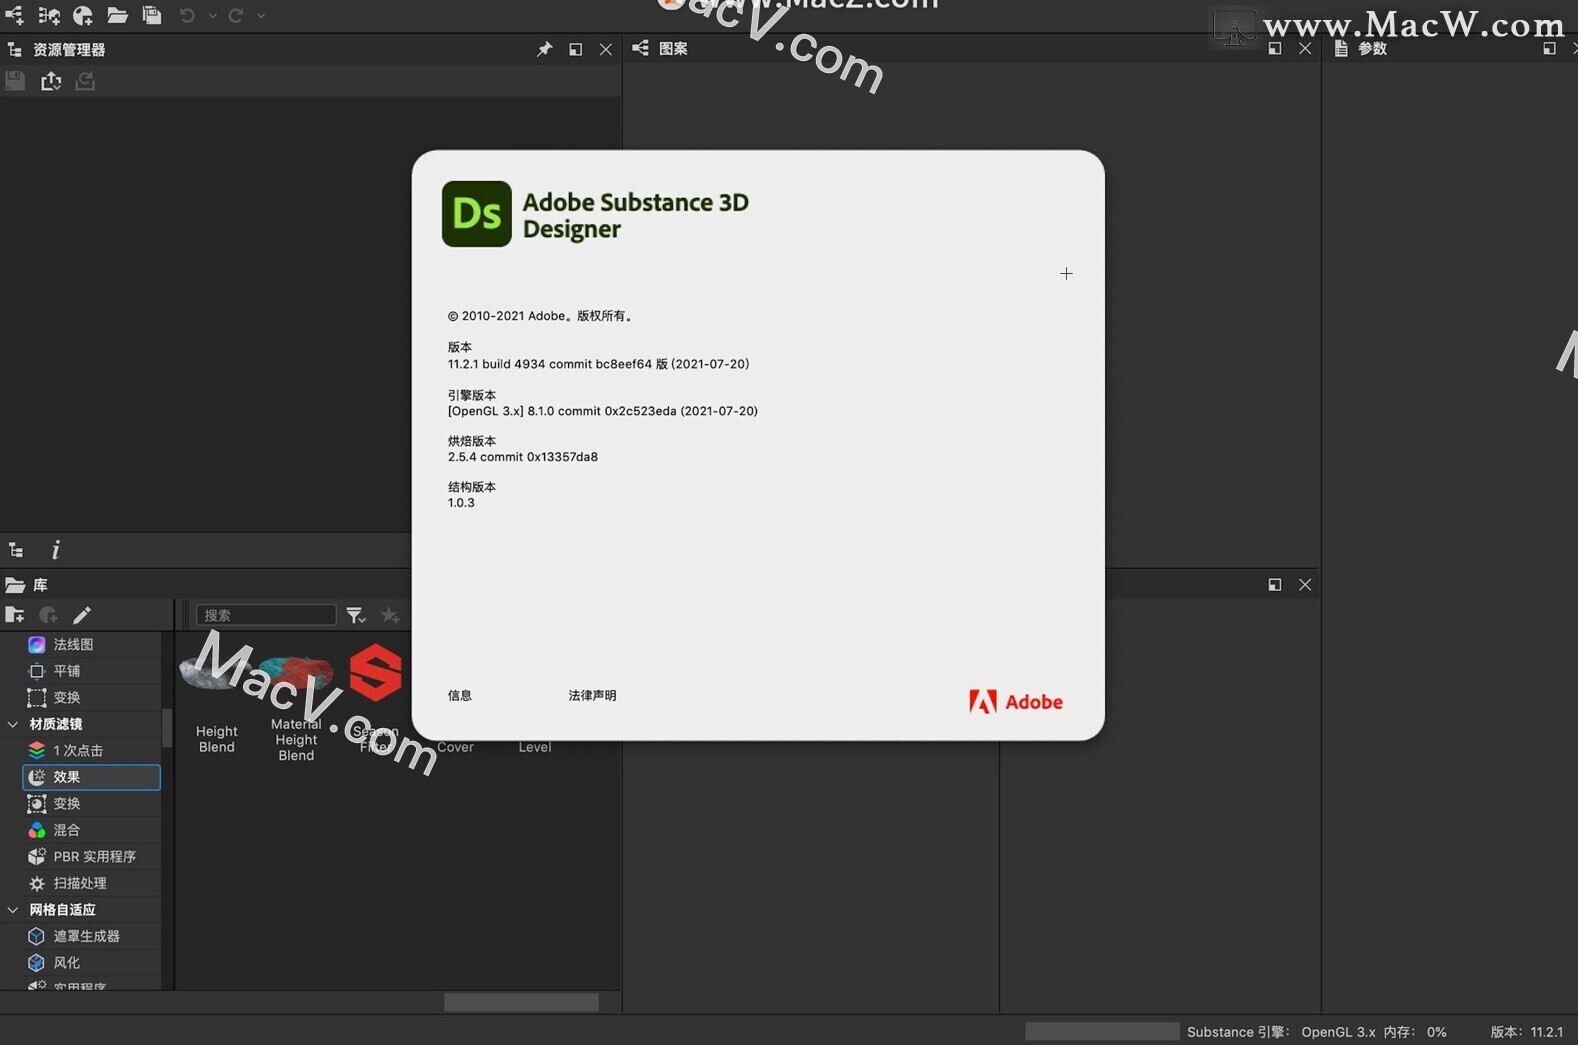
Task: Click the new MDL graph toolbar icon
Action: coord(48,15)
